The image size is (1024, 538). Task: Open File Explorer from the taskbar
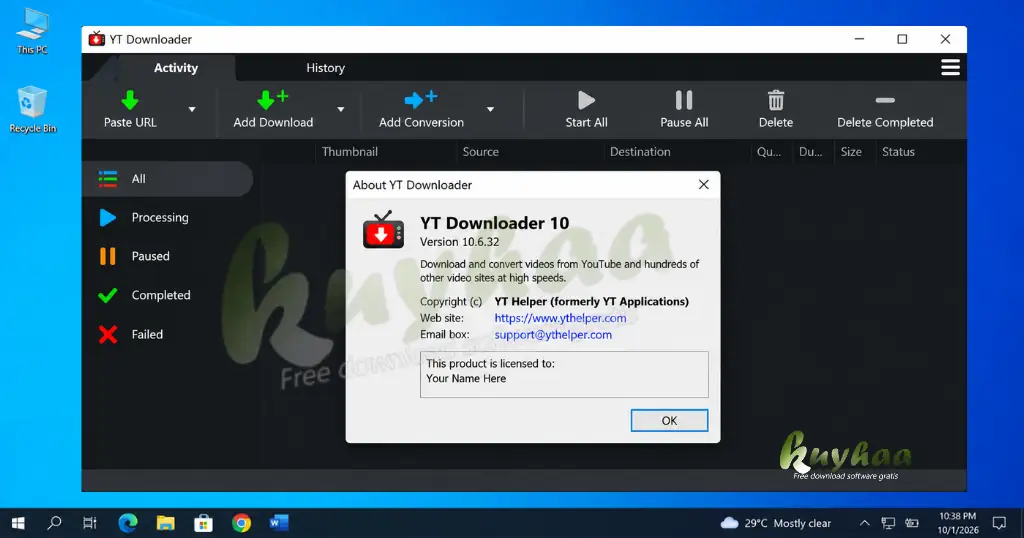(165, 523)
